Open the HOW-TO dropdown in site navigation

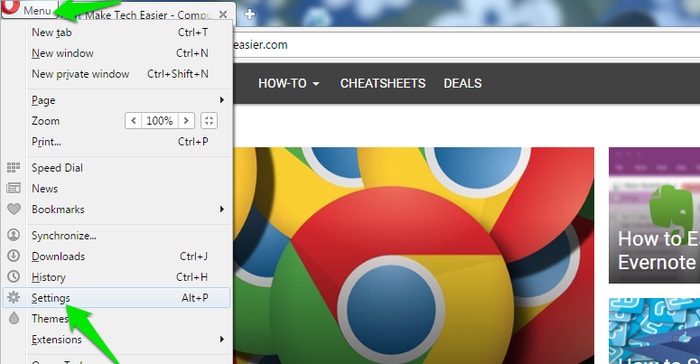pyautogui.click(x=289, y=84)
